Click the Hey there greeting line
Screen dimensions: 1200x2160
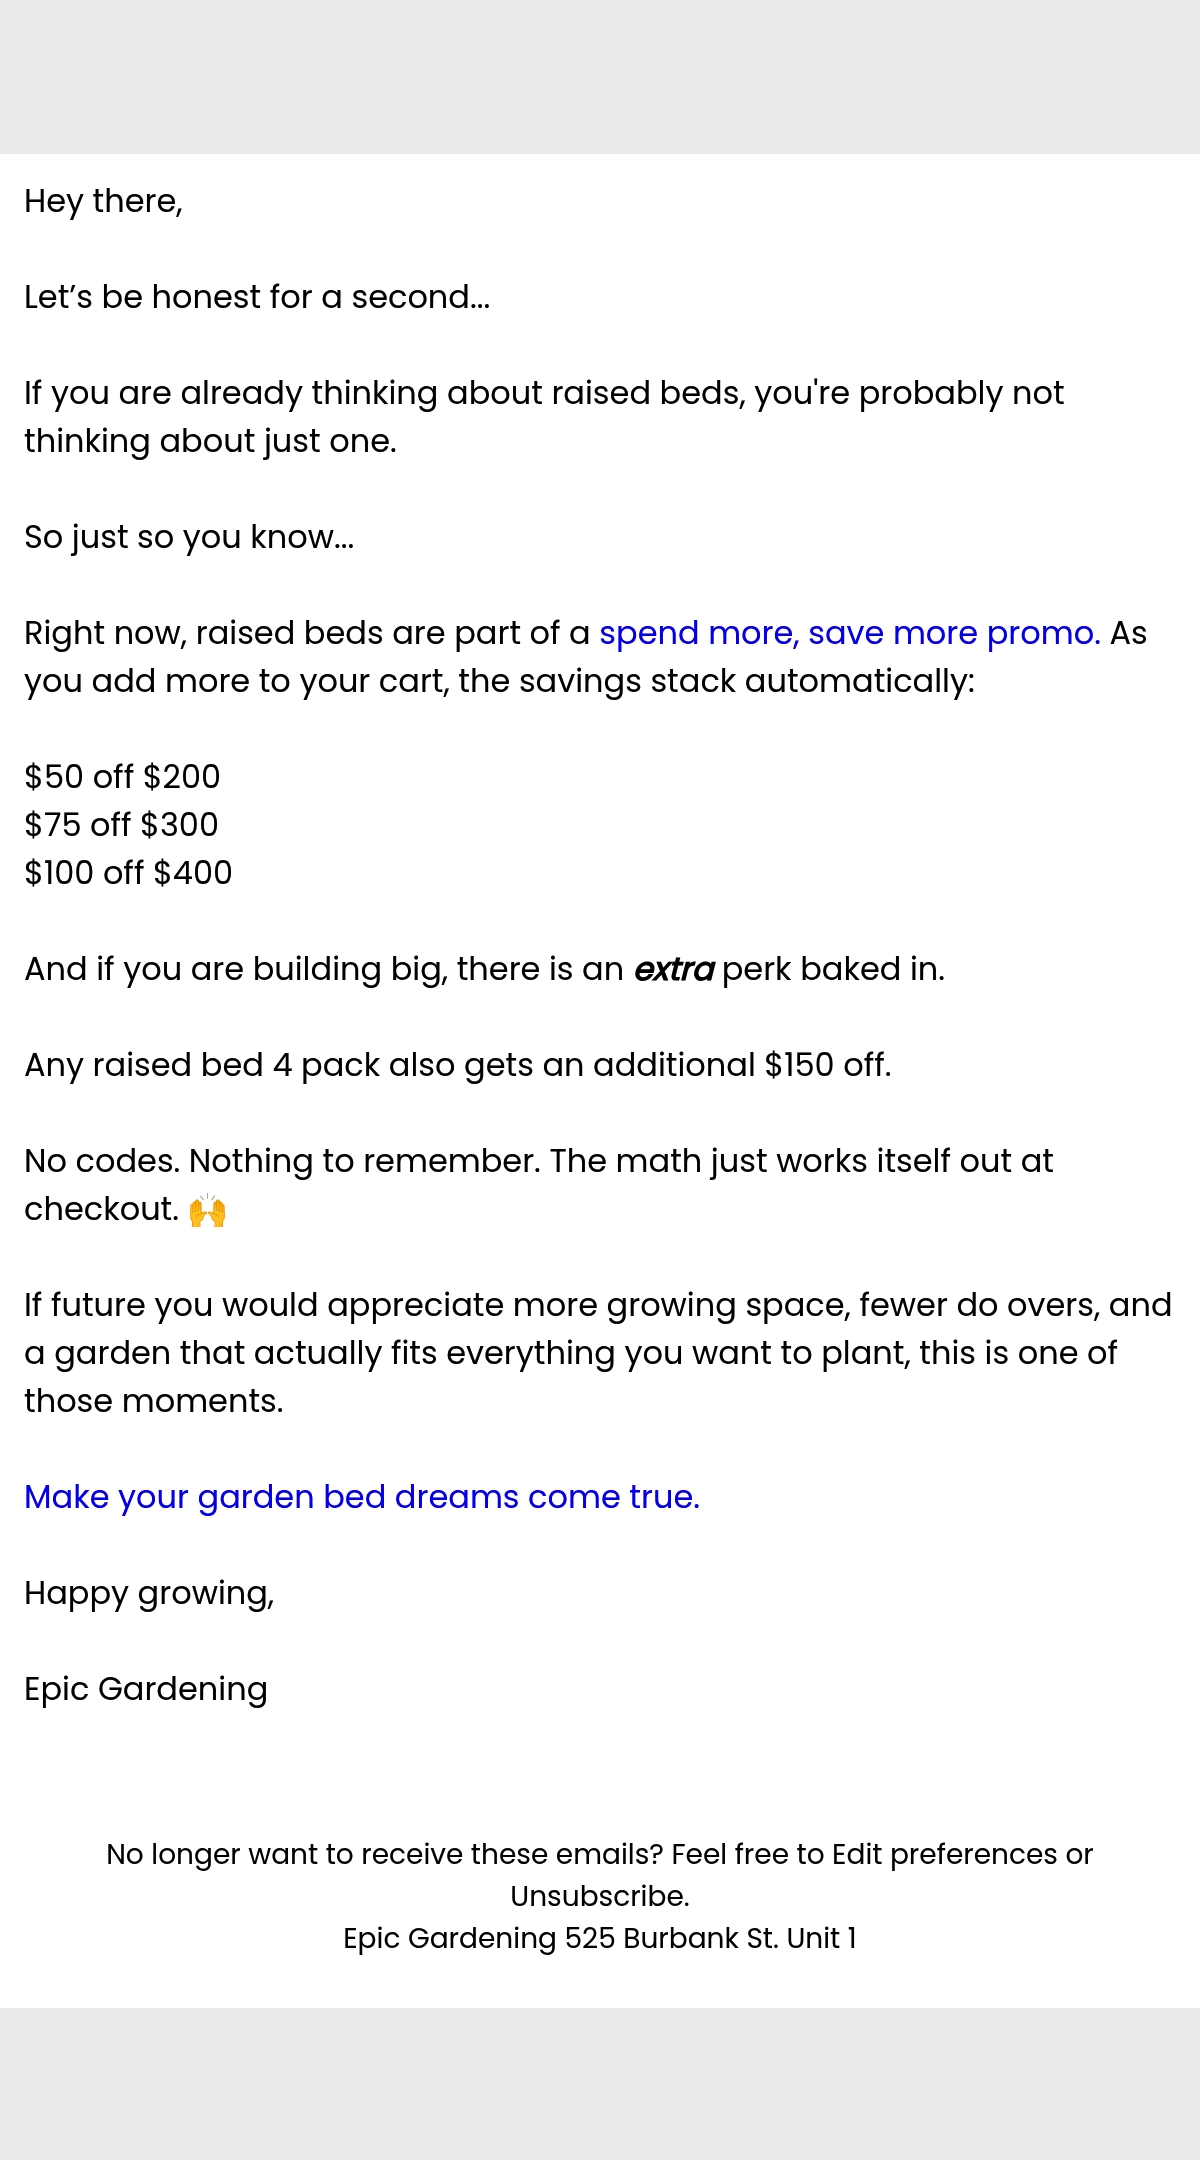[103, 201]
